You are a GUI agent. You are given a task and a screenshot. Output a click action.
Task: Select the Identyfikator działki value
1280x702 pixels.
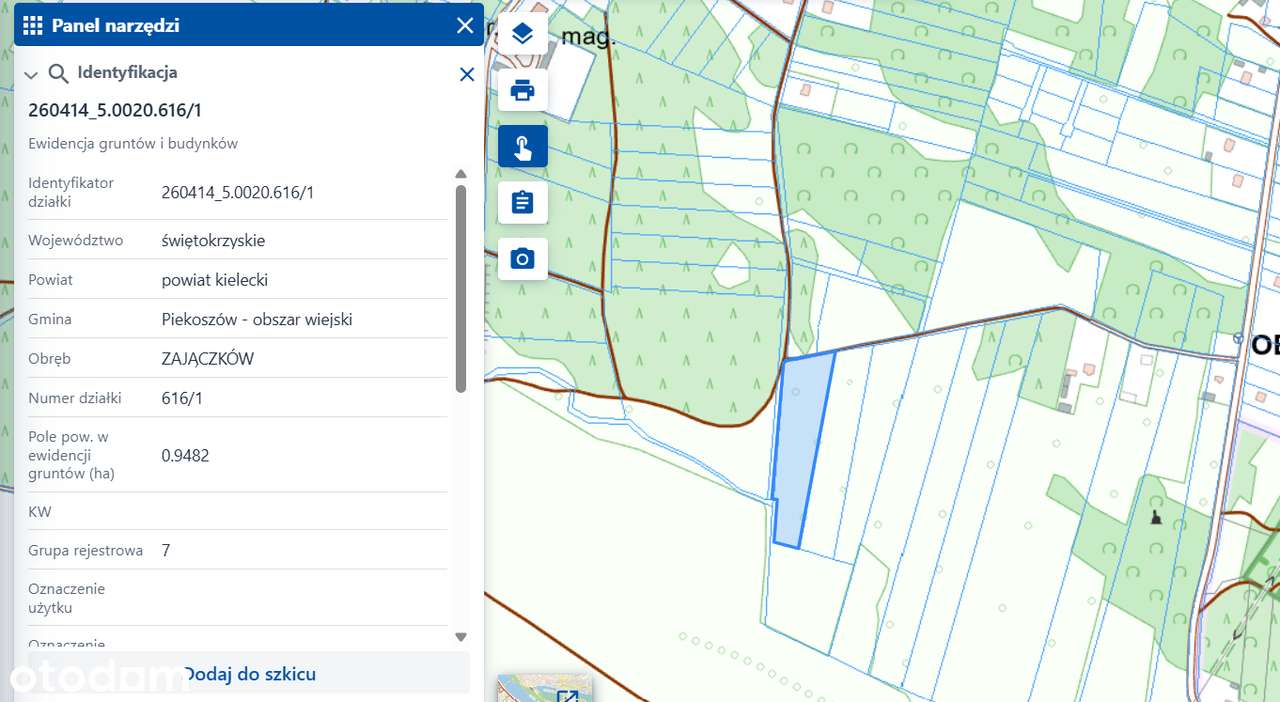(x=238, y=192)
